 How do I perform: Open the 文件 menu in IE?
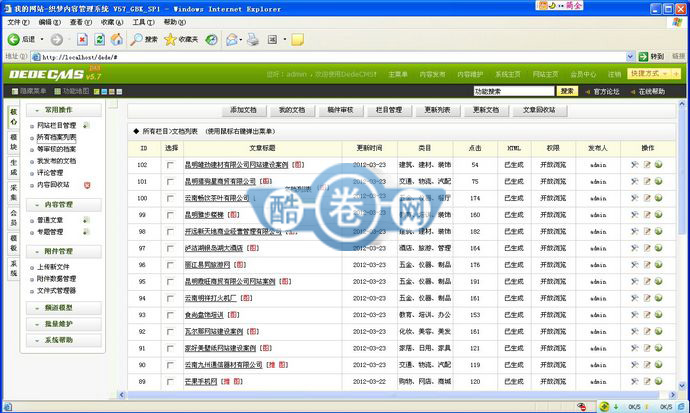[18, 22]
